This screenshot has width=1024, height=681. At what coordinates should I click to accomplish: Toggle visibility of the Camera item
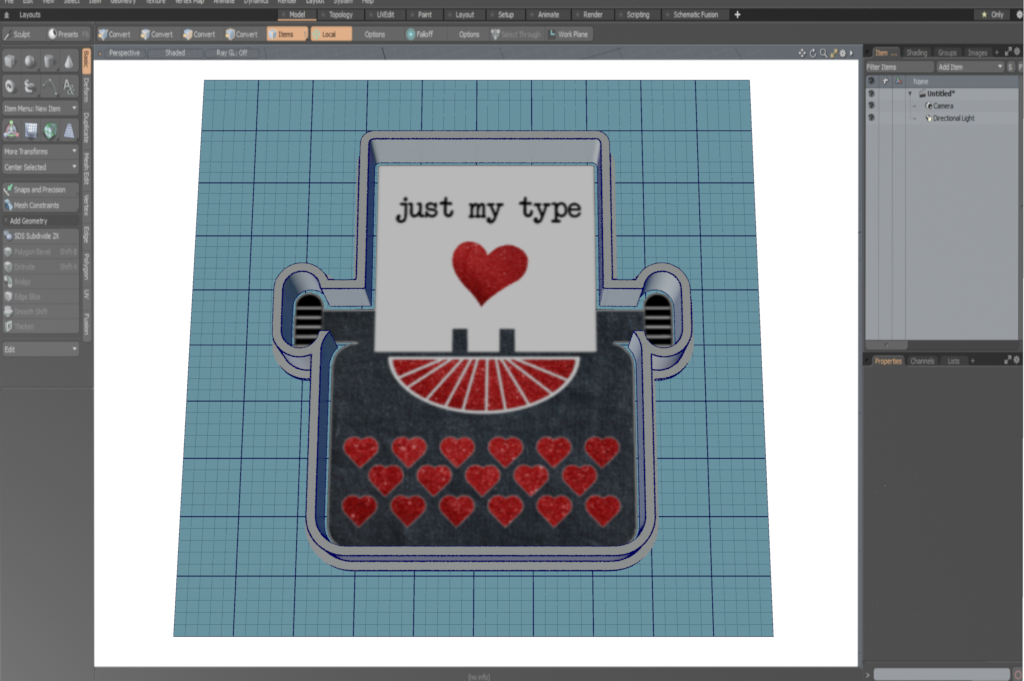[871, 106]
